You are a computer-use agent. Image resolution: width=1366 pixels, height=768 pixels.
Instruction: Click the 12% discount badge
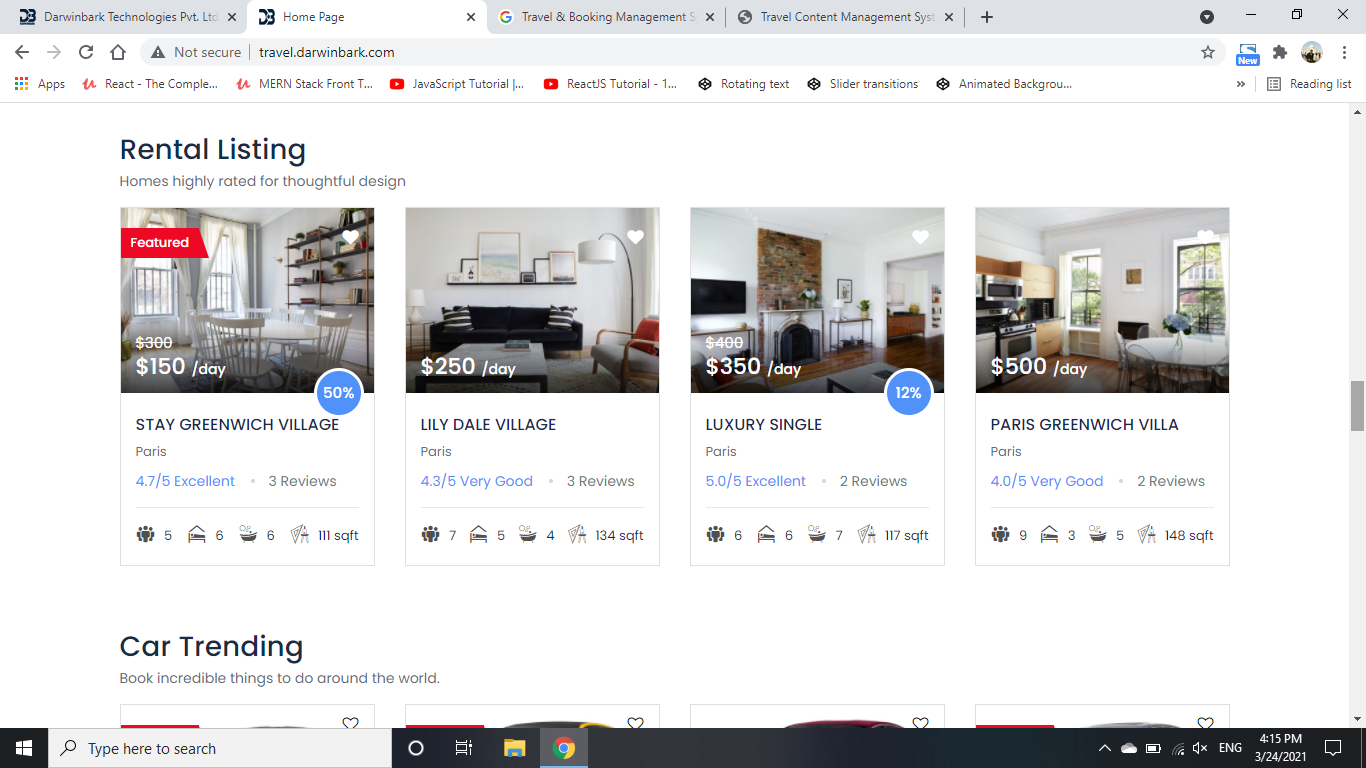(x=909, y=393)
